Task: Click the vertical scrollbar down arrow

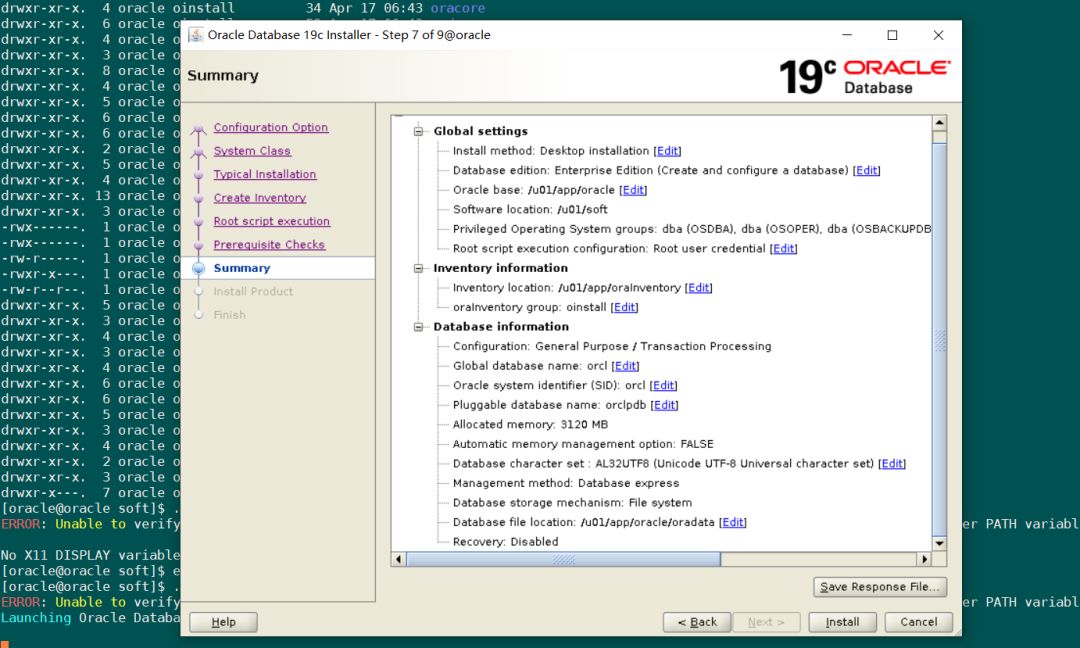Action: pyautogui.click(x=939, y=543)
